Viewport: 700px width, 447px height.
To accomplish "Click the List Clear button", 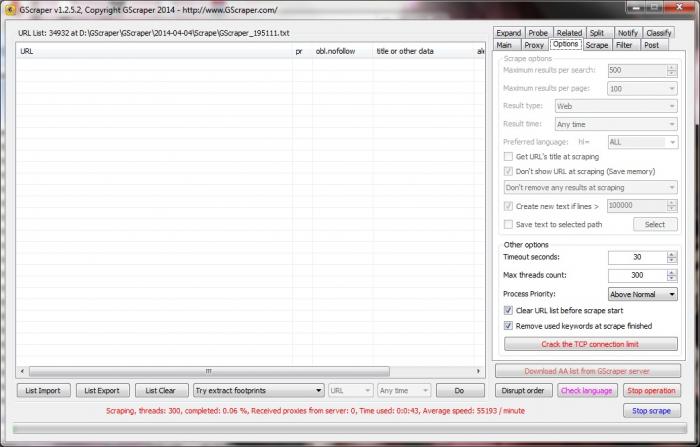I will pyautogui.click(x=161, y=391).
